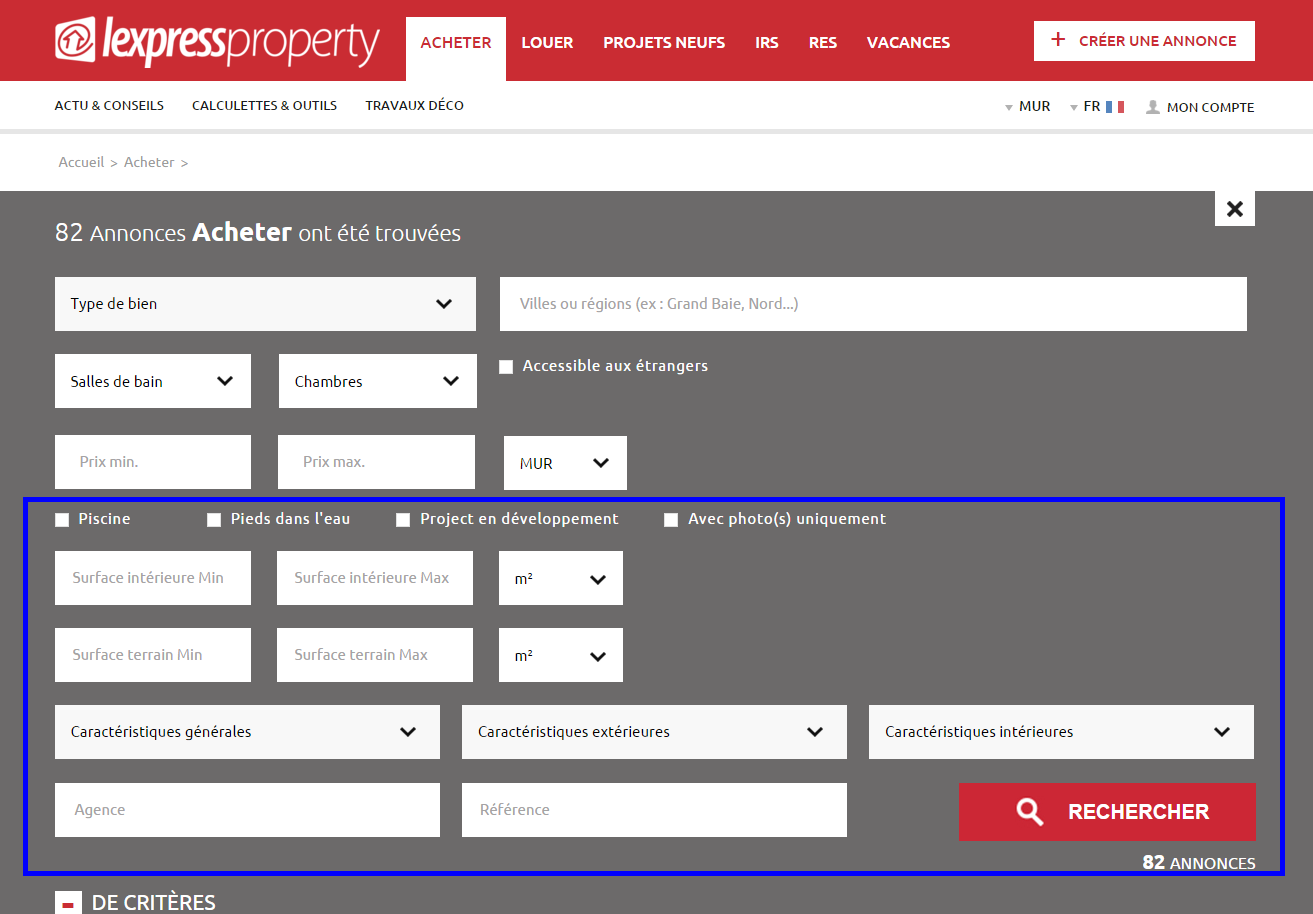
Task: Click the Acheter breadcrumb link
Action: [149, 162]
